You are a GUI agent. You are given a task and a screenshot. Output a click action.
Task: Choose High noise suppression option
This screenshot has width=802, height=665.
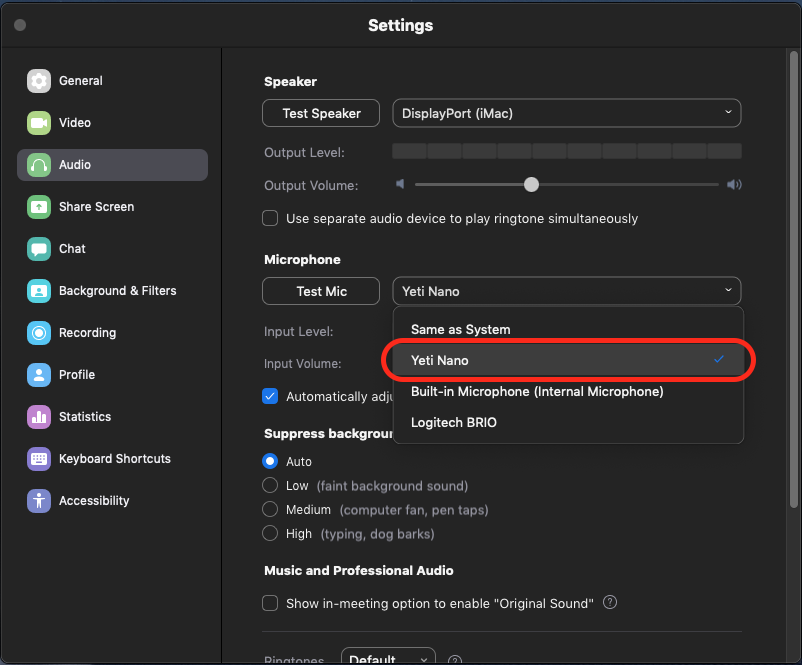pyautogui.click(x=270, y=534)
